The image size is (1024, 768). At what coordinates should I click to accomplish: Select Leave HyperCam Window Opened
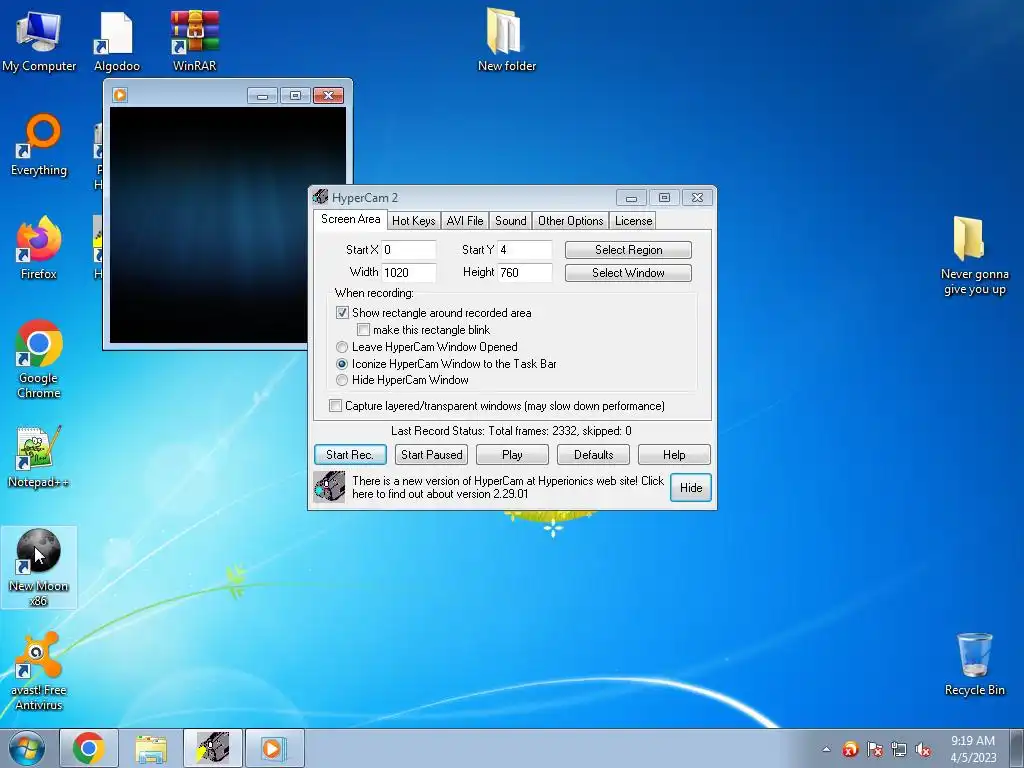pos(342,347)
